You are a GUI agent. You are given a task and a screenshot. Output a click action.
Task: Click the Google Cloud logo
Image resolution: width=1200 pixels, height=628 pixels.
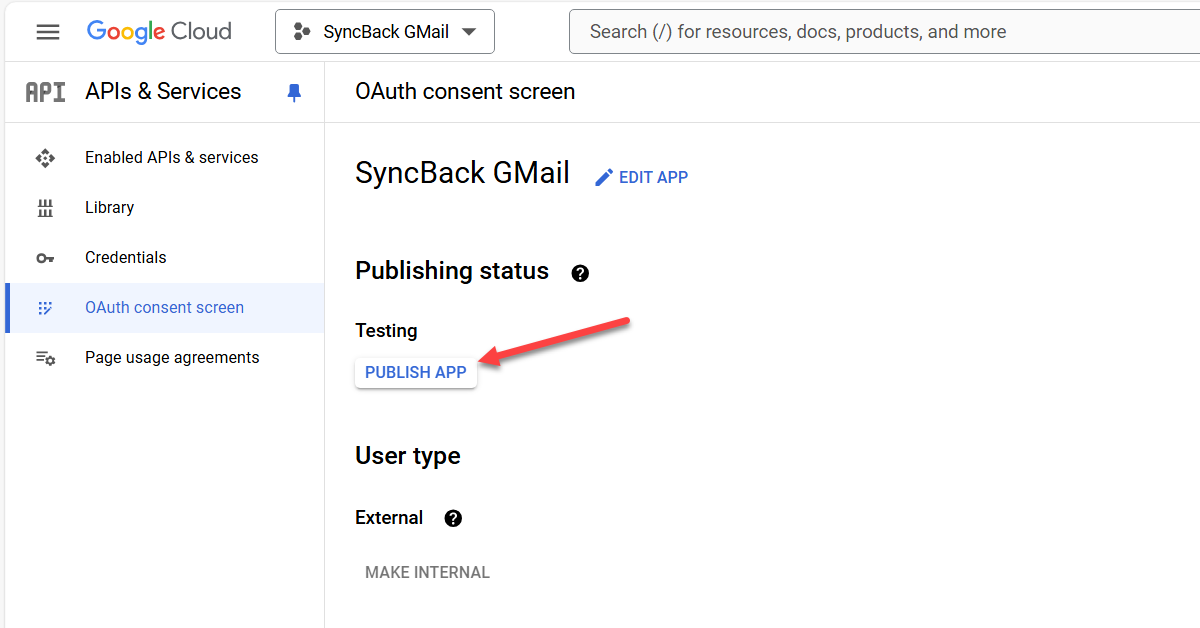point(159,31)
